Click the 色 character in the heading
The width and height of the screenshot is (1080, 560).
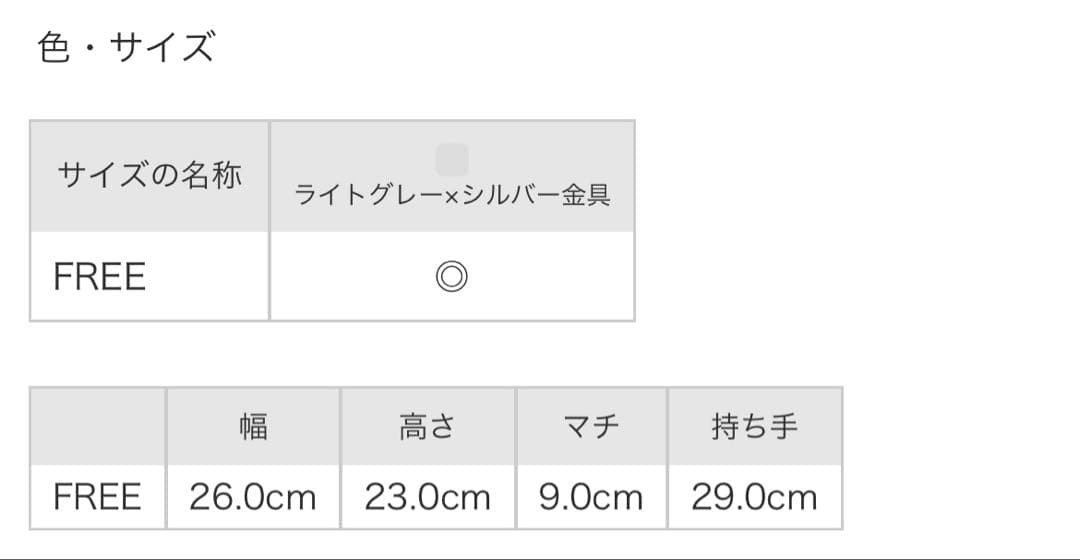tap(54, 48)
